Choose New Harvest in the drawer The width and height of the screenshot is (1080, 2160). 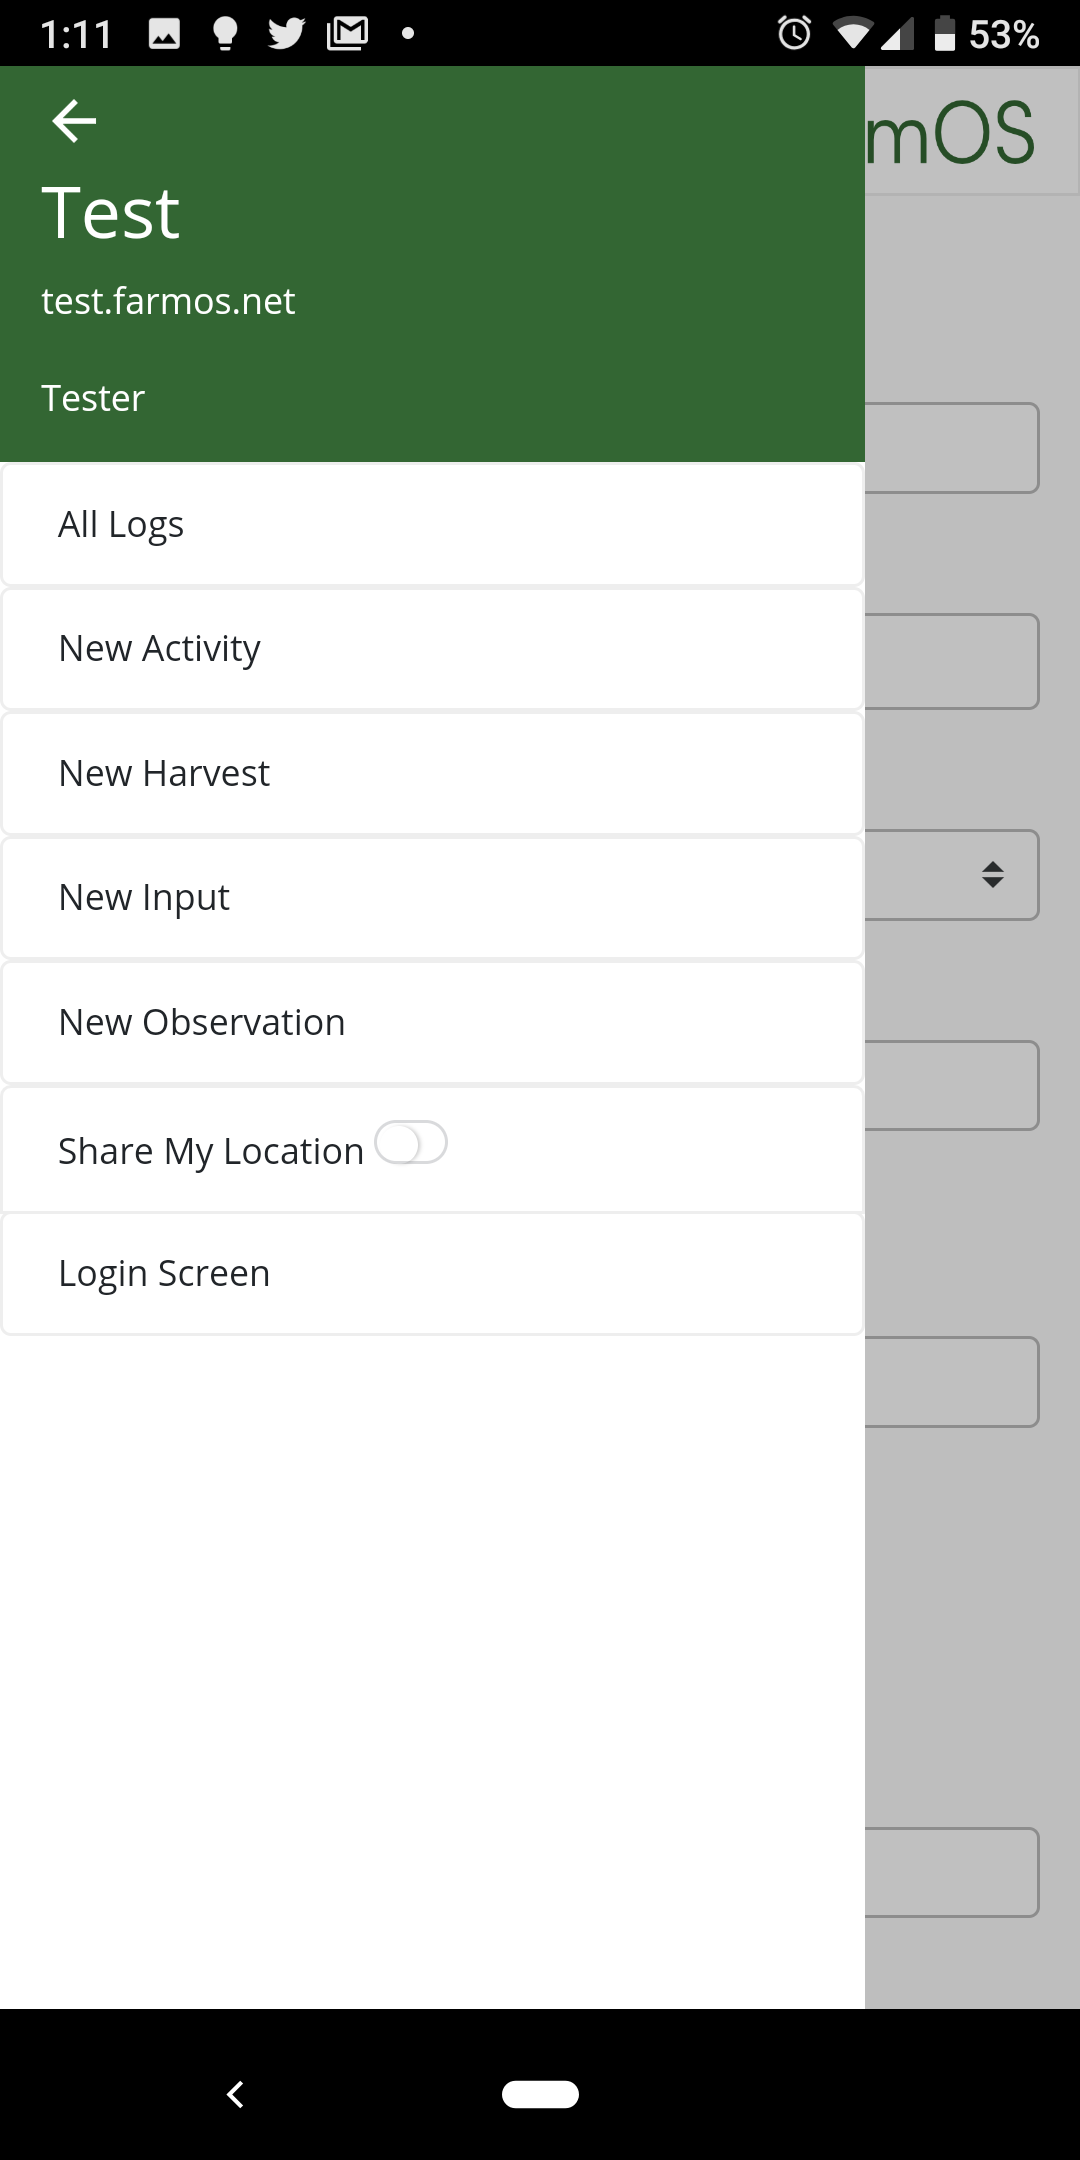click(432, 773)
